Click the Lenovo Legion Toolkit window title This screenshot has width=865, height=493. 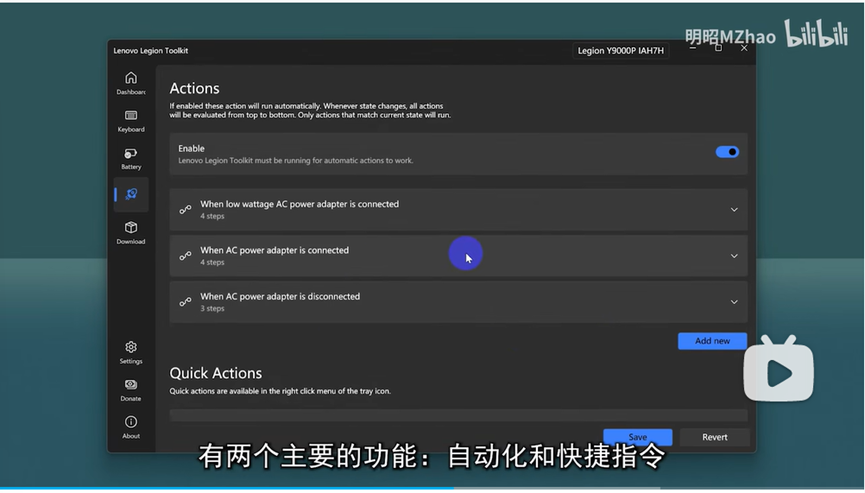tap(151, 51)
